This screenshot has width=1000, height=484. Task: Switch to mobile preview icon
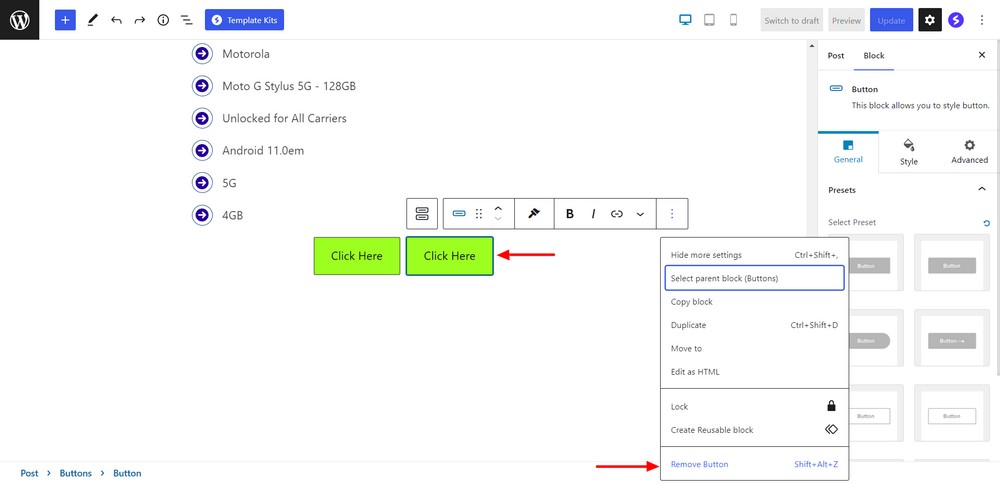(733, 20)
